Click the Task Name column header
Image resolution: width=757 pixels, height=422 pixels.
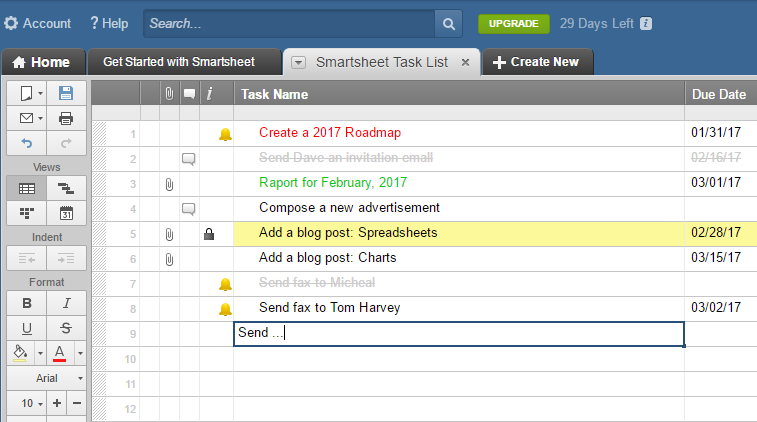tap(459, 94)
